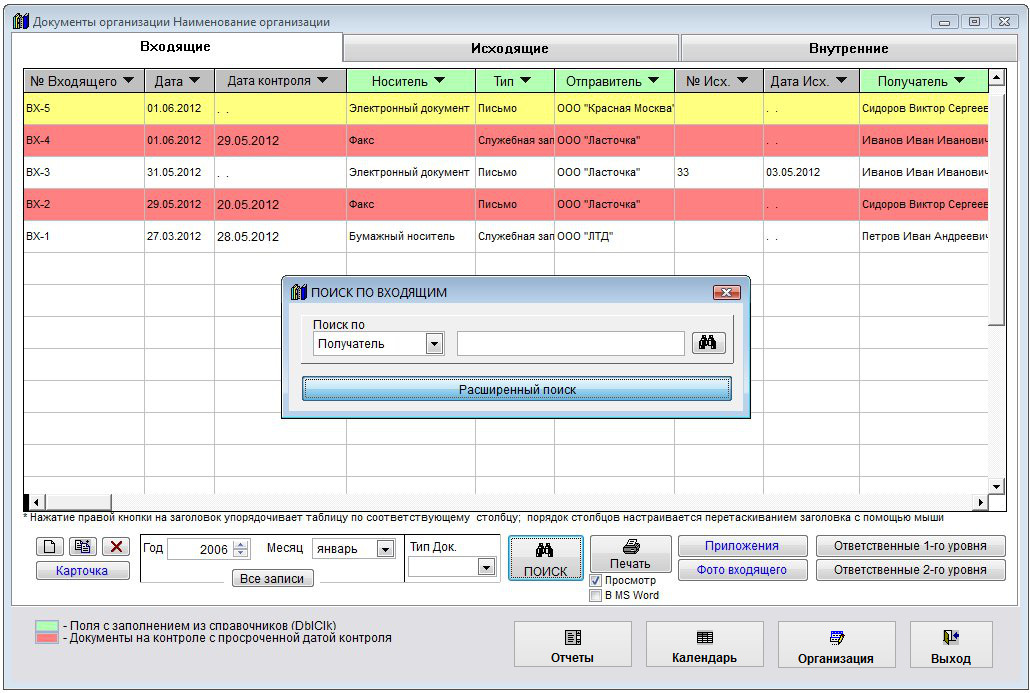Click the ПОИСК binoculars button

(x=545, y=559)
